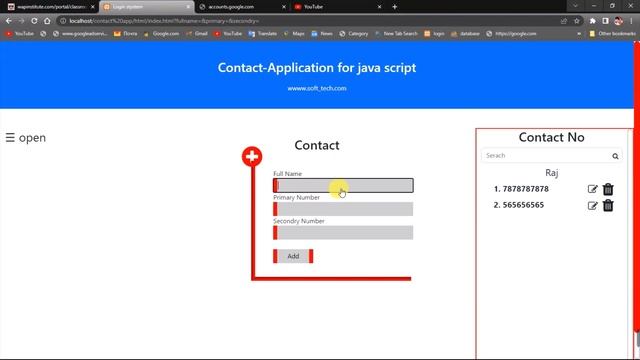Delete the number 565656565

pos(608,205)
